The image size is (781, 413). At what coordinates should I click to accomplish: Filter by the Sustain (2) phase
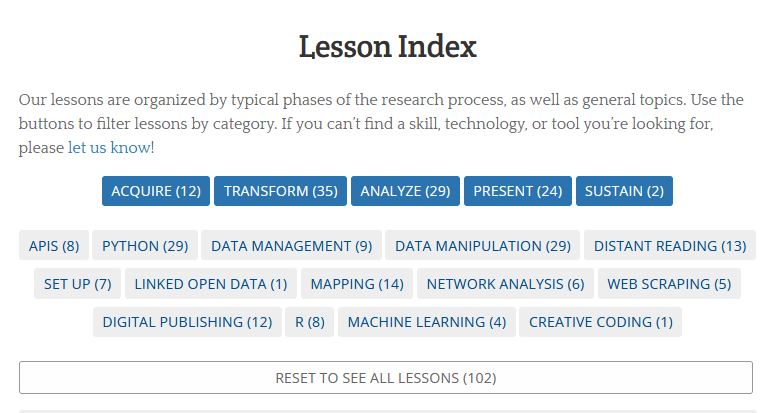624,191
